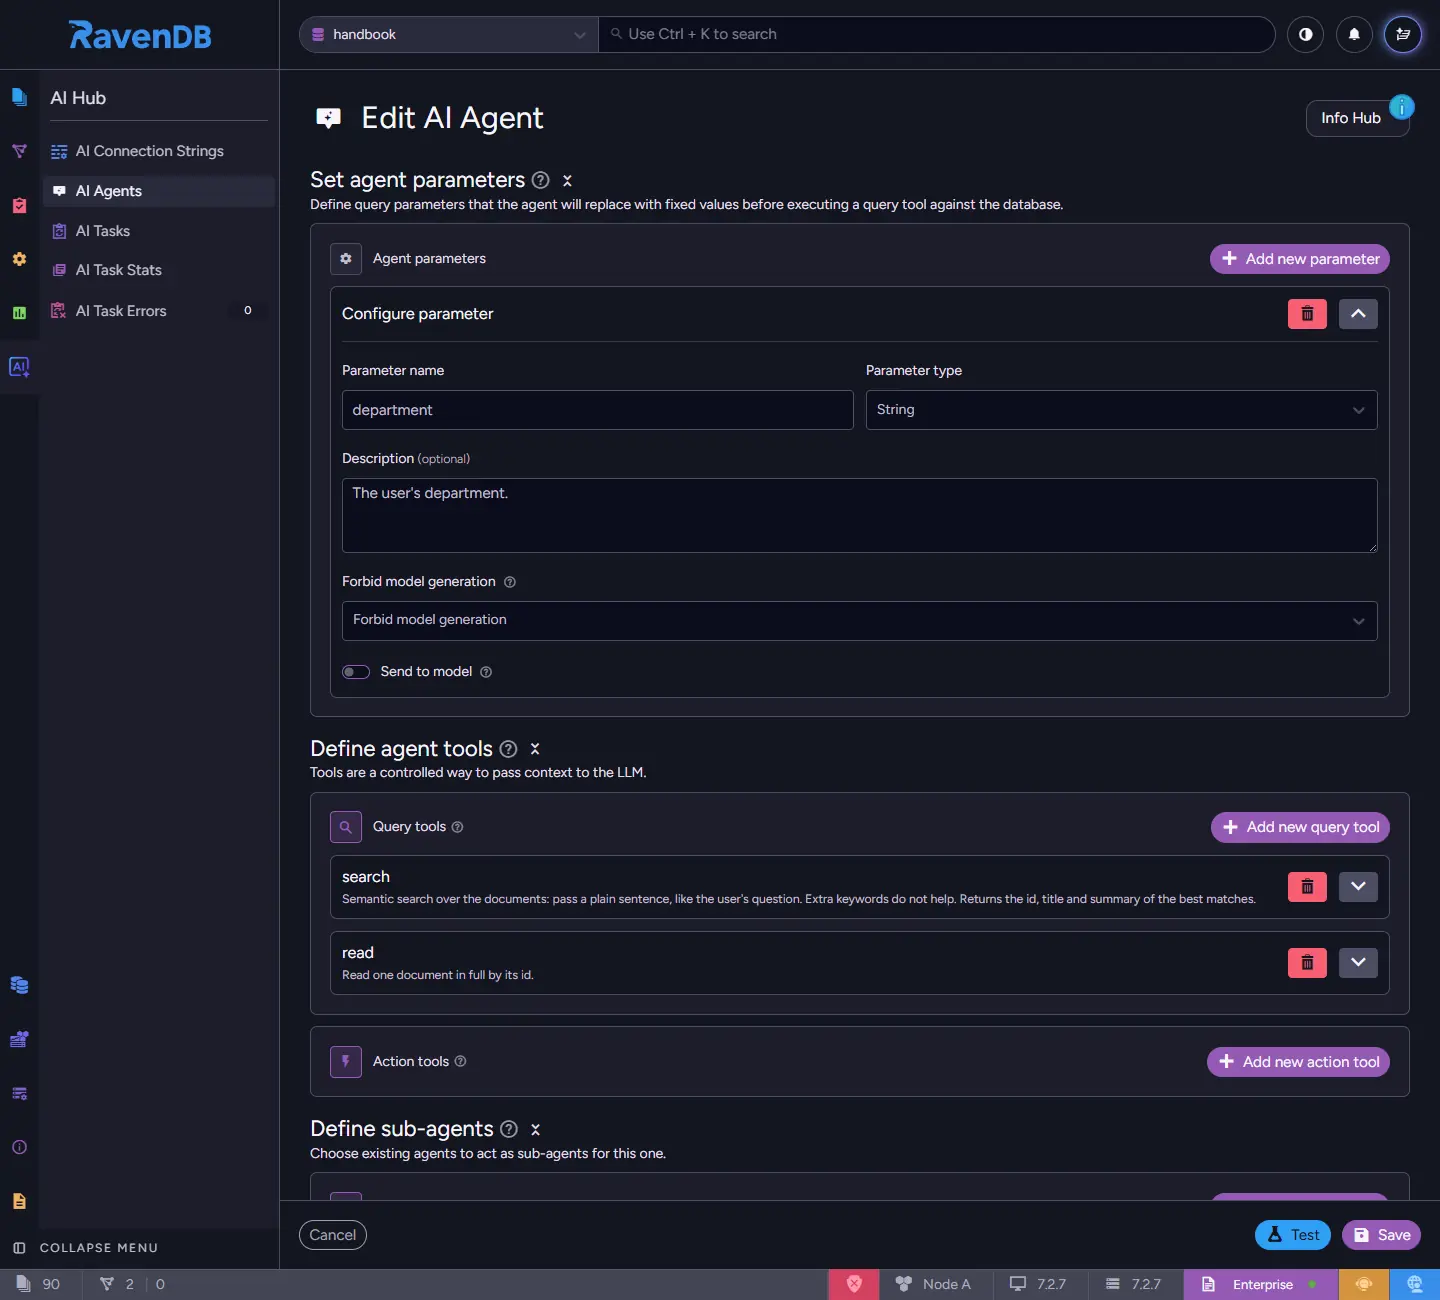
Task: Cancel editing the AI agent
Action: (x=333, y=1235)
